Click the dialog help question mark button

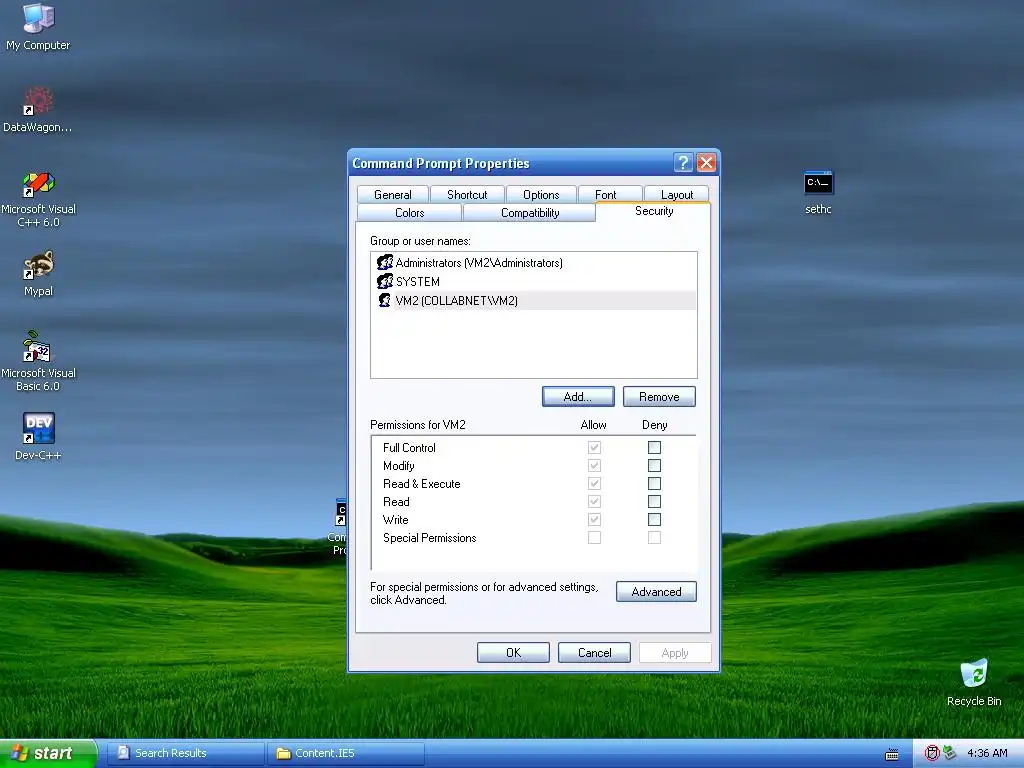pyautogui.click(x=683, y=163)
